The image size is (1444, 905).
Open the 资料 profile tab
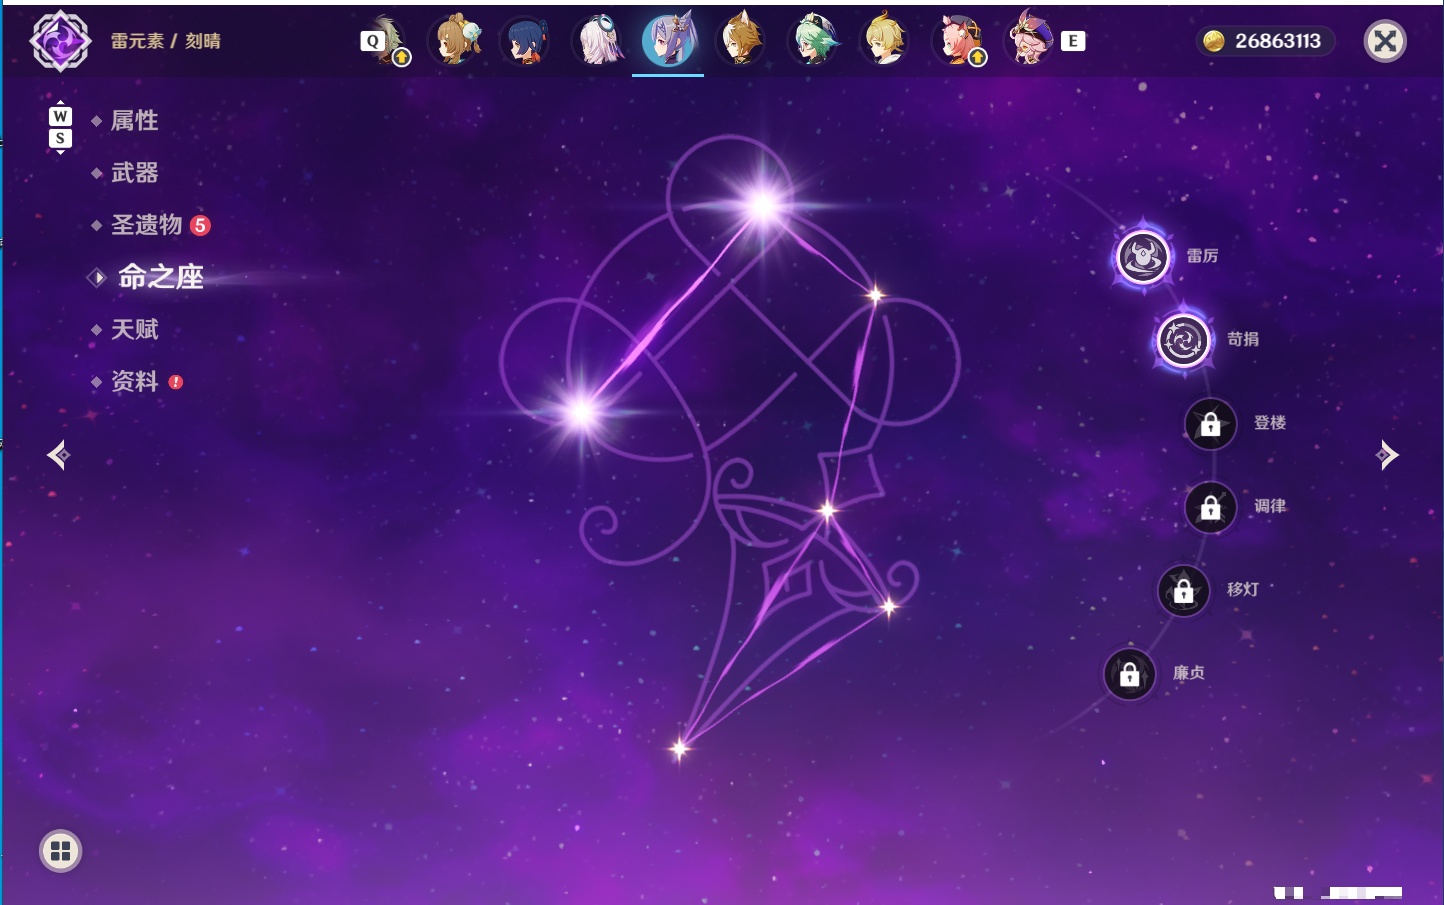tap(134, 381)
